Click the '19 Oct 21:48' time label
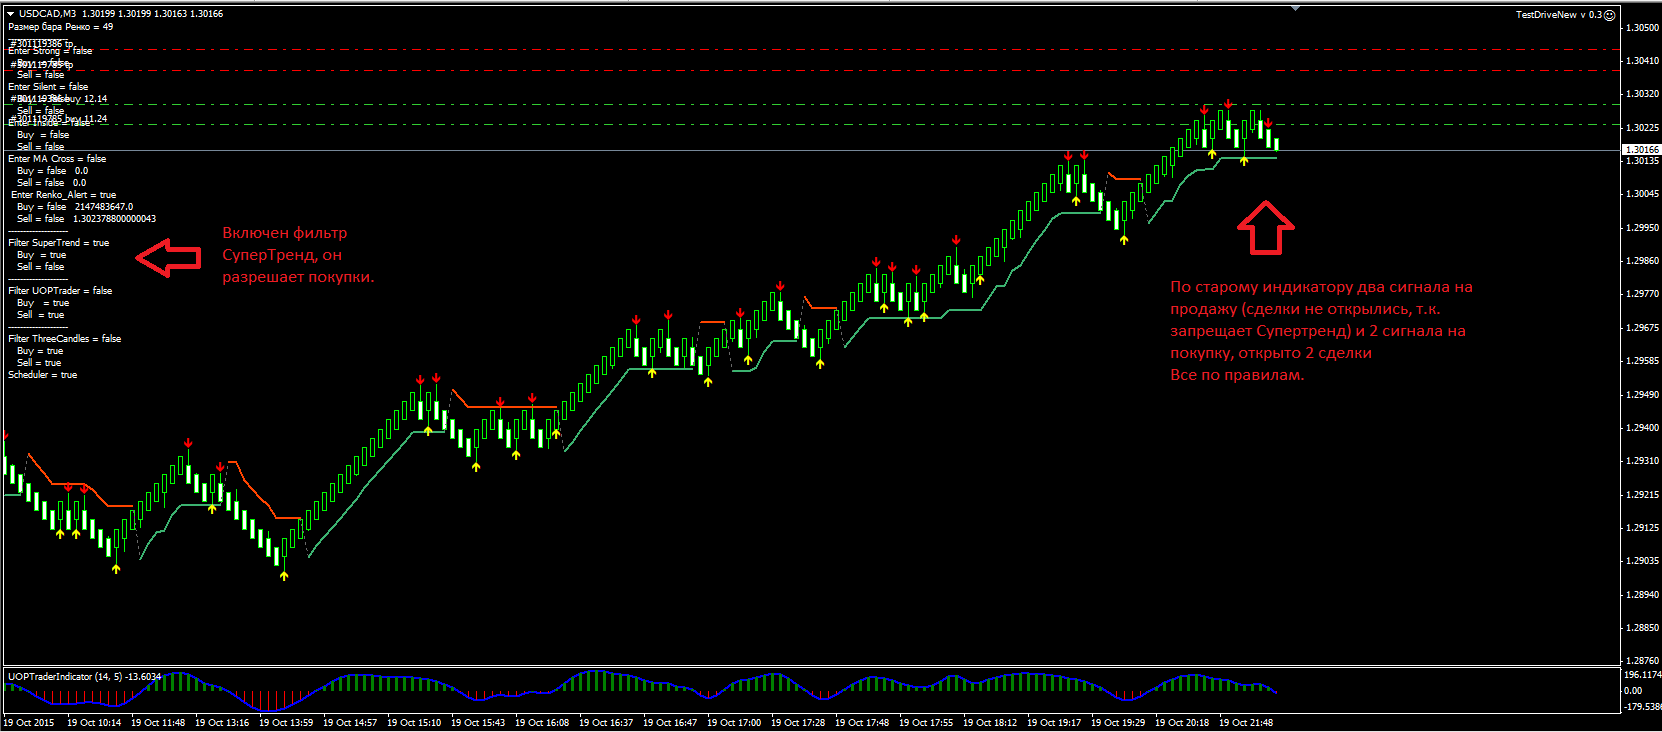The height and width of the screenshot is (732, 1662). (1246, 723)
